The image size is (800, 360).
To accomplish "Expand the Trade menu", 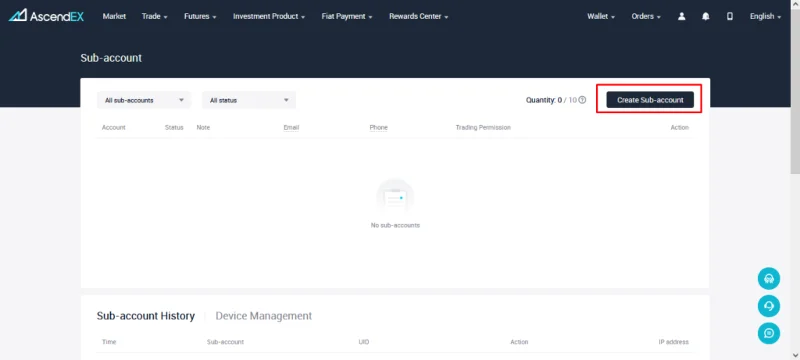I will click(155, 16).
